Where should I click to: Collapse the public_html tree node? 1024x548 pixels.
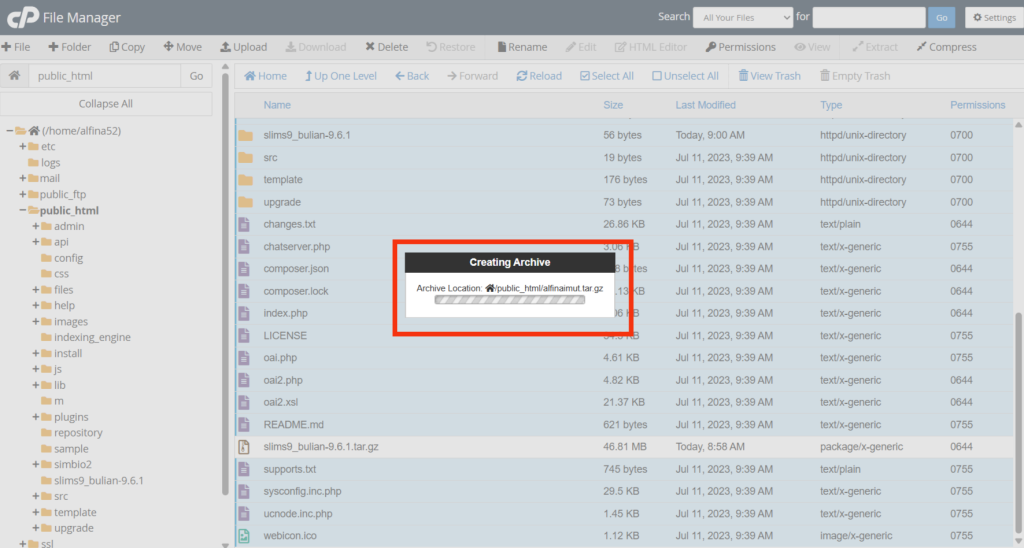[22, 210]
